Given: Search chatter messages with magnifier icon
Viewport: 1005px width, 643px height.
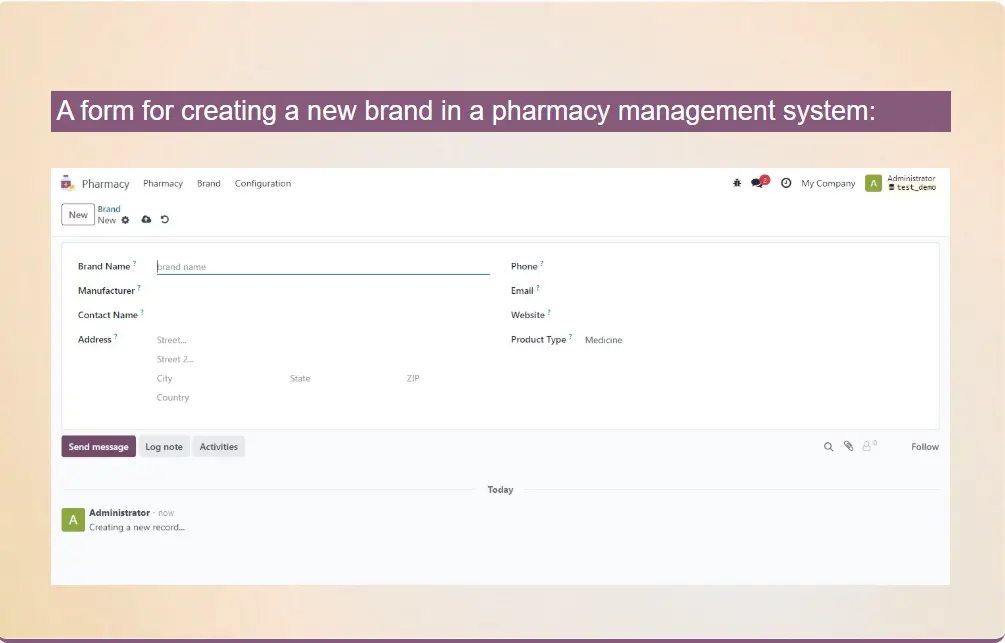Looking at the screenshot, I should (x=828, y=447).
